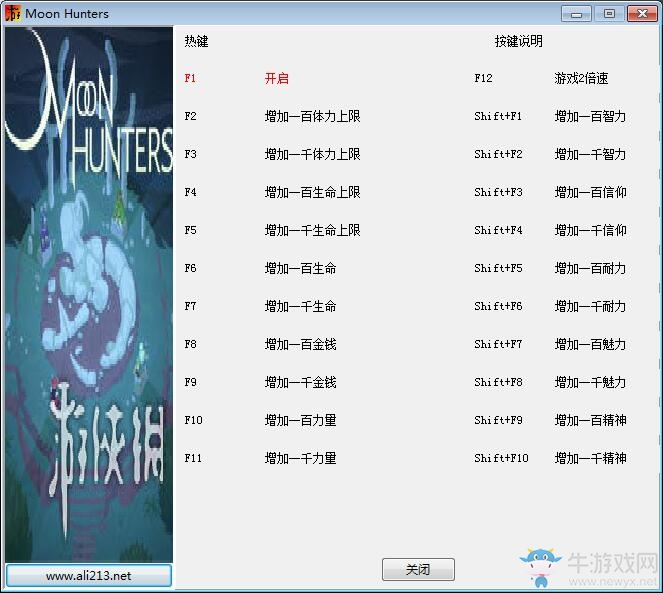Click the F11 hotkey label
This screenshot has width=663, height=593.
[193, 458]
